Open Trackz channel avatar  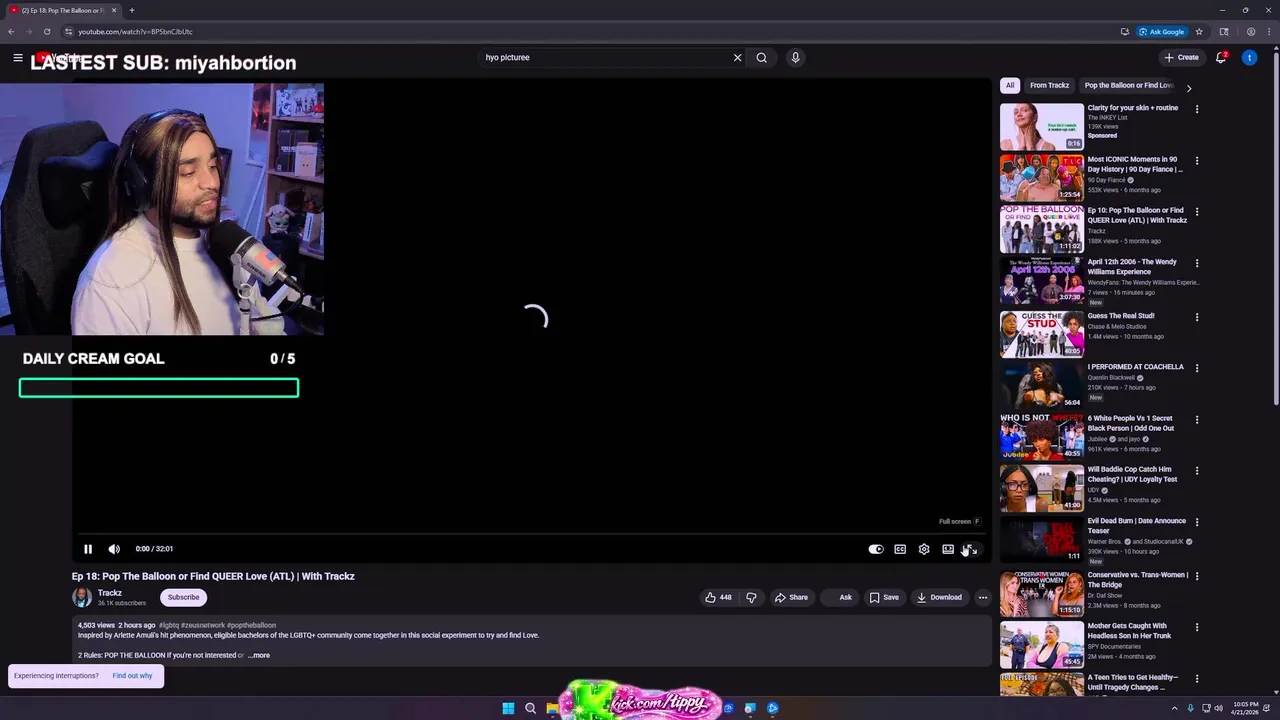point(82,597)
